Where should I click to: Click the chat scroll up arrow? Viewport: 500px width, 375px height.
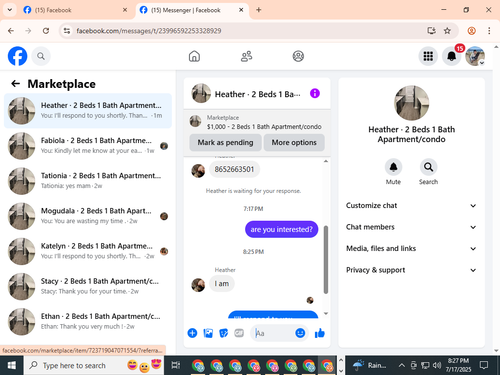point(326,161)
